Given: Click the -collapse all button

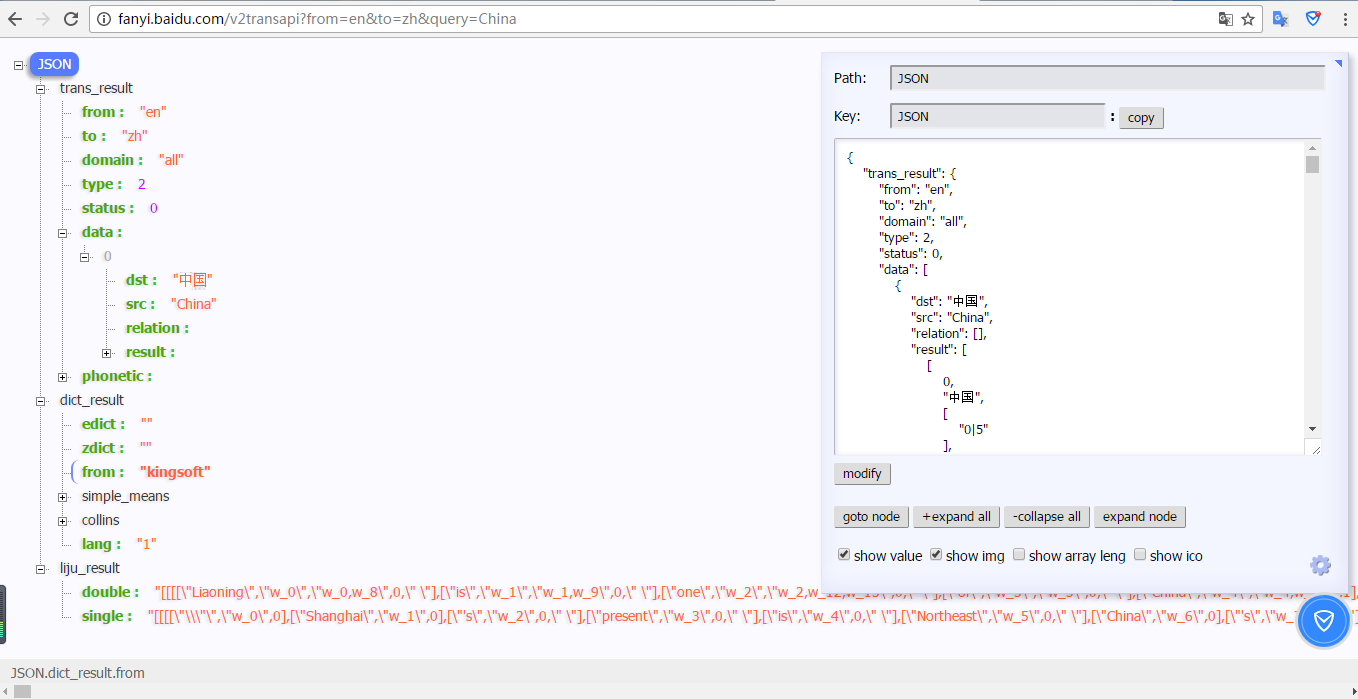Looking at the screenshot, I should pyautogui.click(x=1047, y=517).
